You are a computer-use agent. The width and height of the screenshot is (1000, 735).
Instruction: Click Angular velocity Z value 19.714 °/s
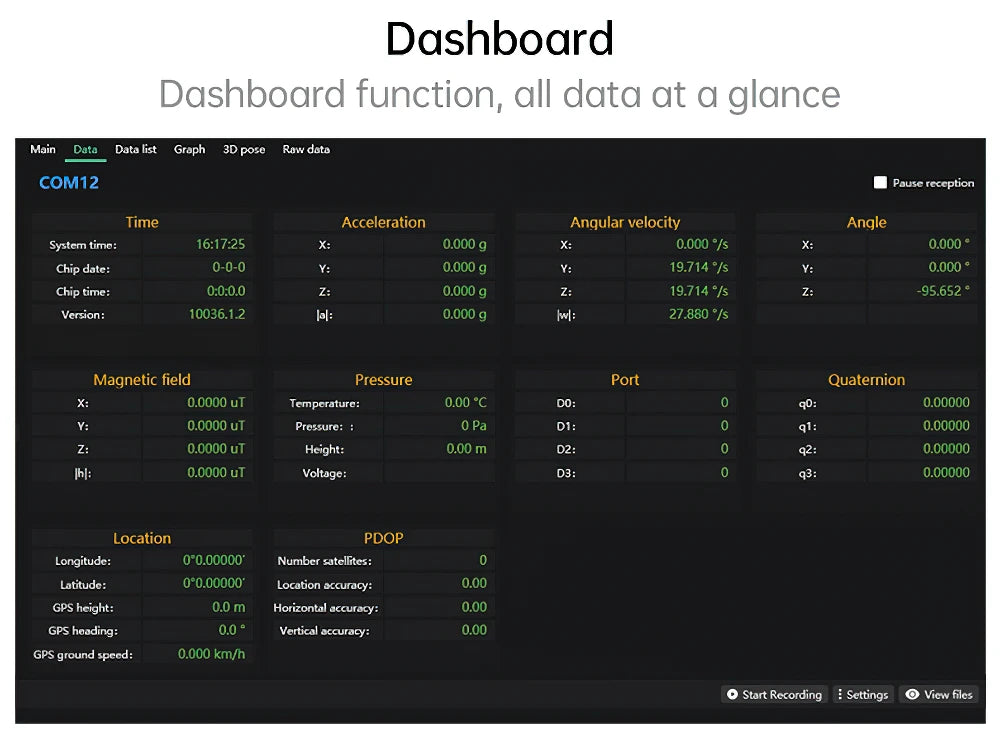point(698,291)
